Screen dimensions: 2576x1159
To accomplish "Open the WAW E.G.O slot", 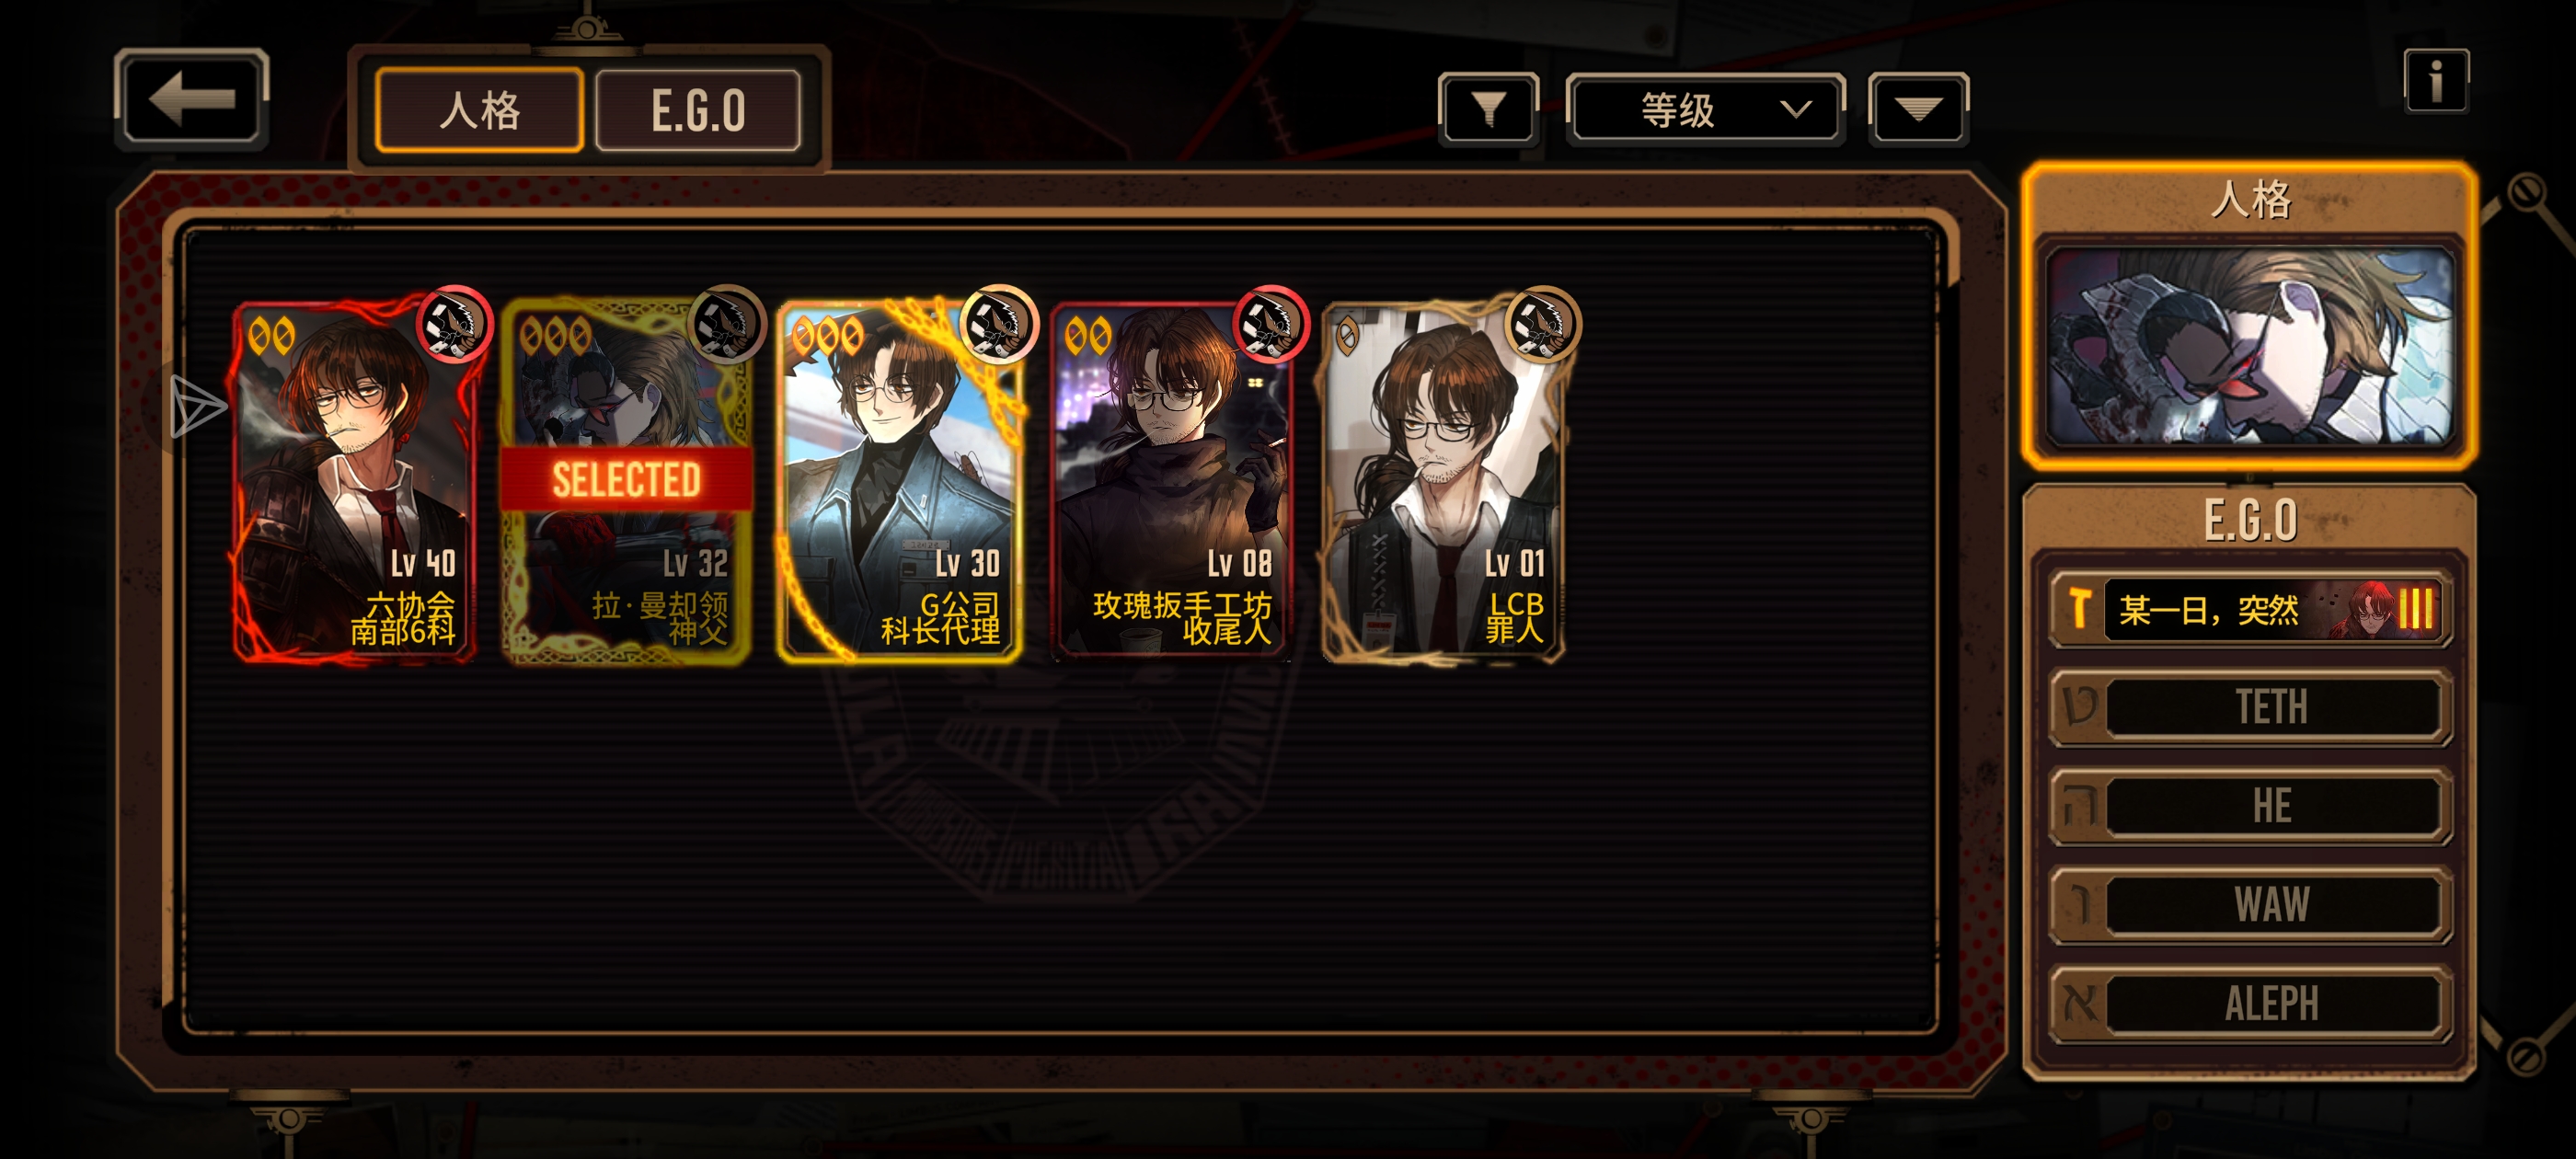I will click(2250, 904).
